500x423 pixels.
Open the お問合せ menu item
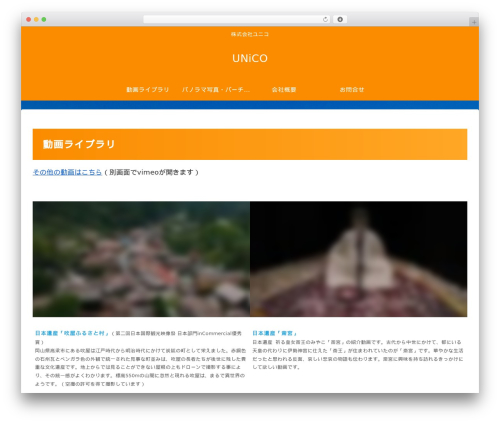[352, 90]
